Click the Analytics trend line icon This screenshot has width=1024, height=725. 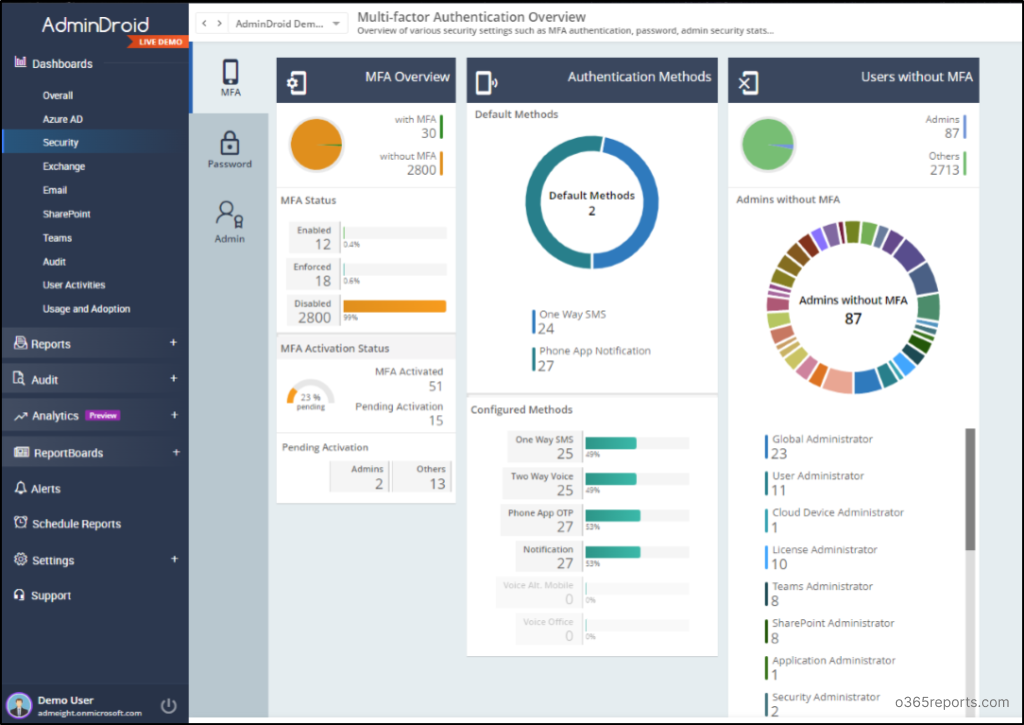point(21,415)
